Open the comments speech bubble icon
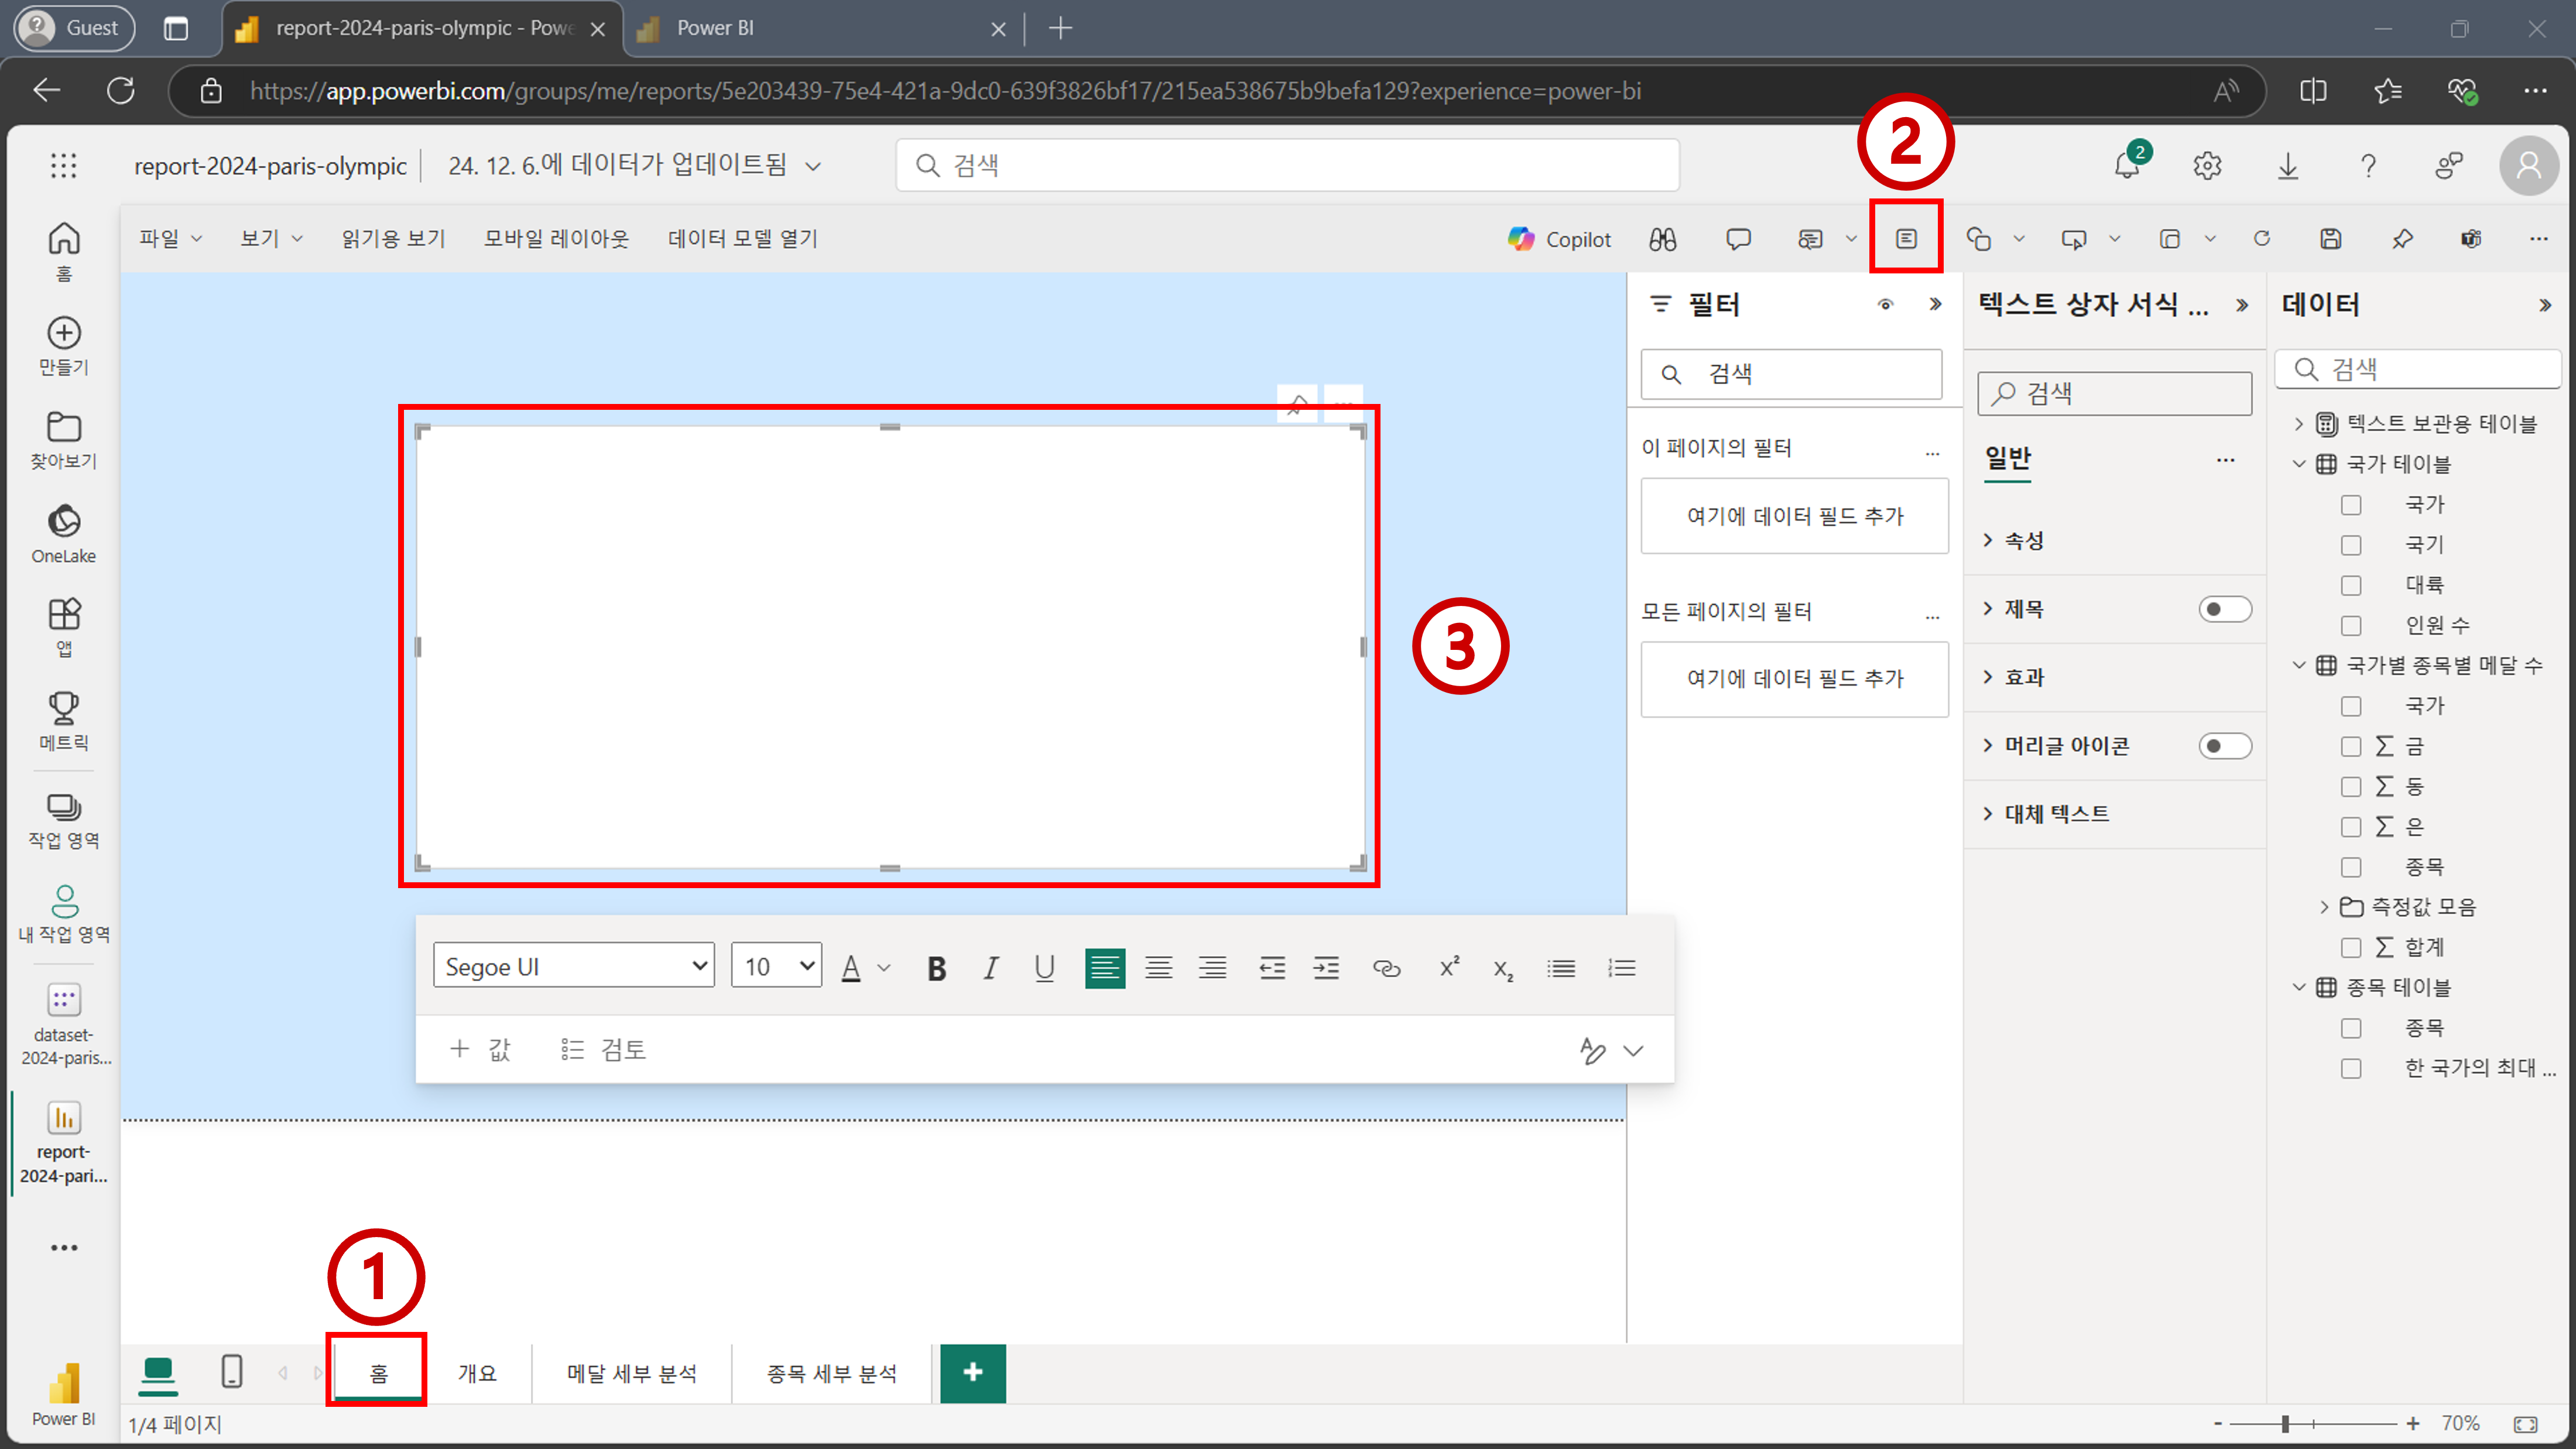 coord(1738,239)
